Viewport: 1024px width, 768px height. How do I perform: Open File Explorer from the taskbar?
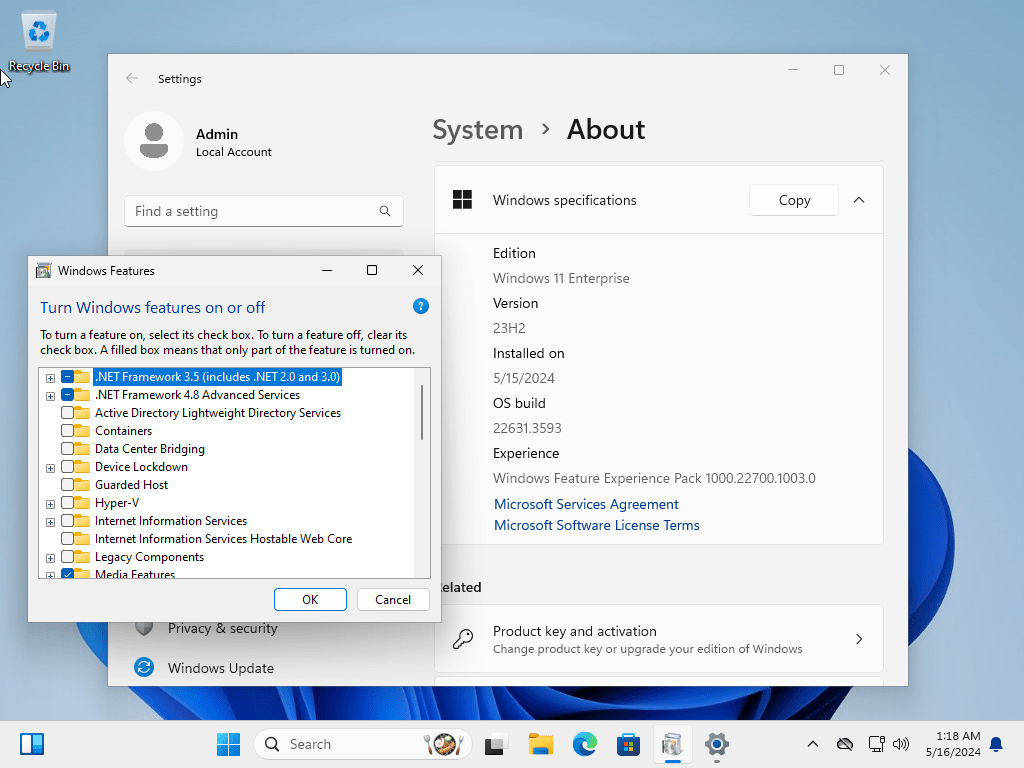pos(541,744)
